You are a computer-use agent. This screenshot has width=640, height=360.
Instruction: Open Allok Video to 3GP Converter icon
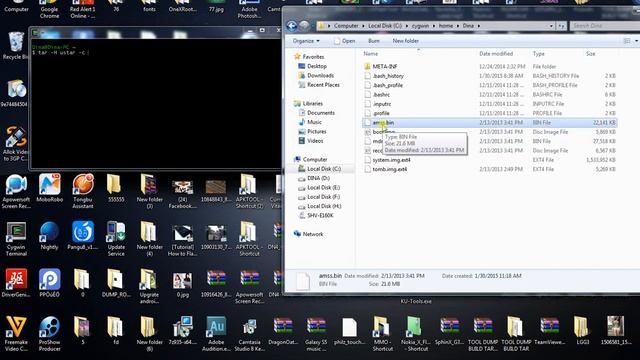coord(16,144)
